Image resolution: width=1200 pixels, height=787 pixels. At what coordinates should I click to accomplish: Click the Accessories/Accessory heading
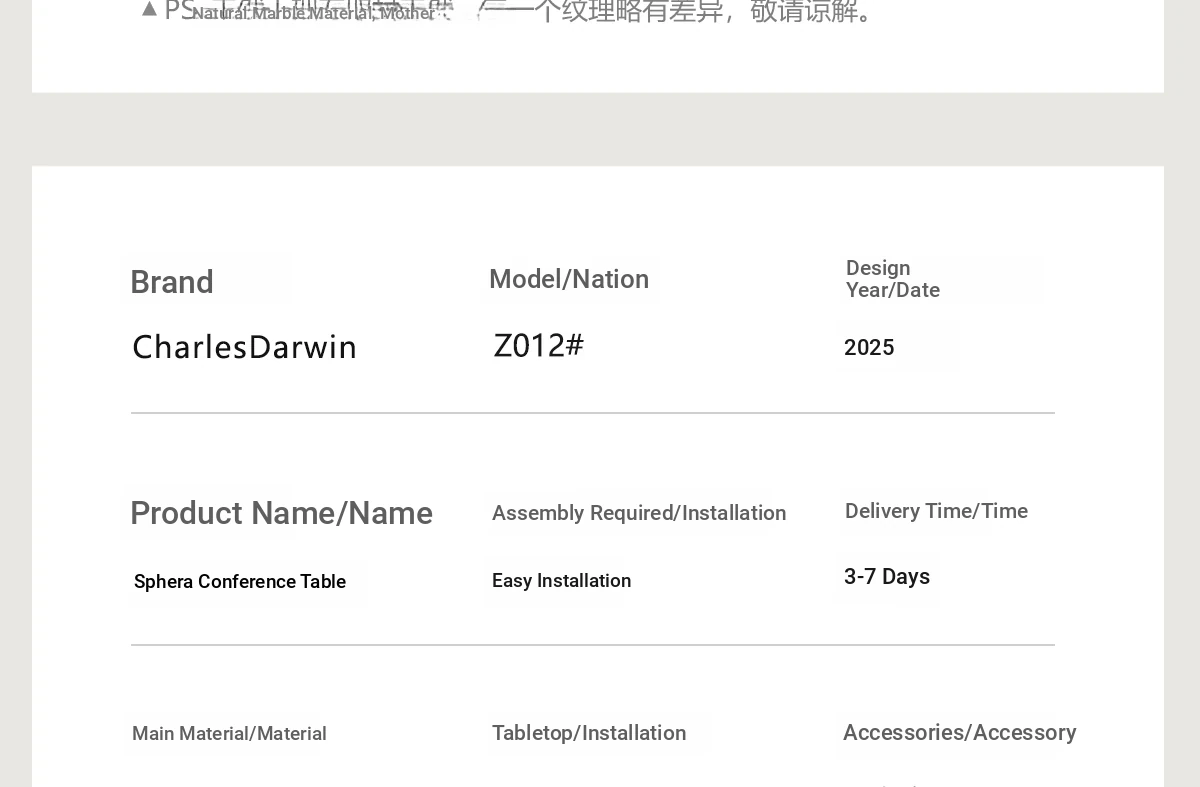pos(959,733)
